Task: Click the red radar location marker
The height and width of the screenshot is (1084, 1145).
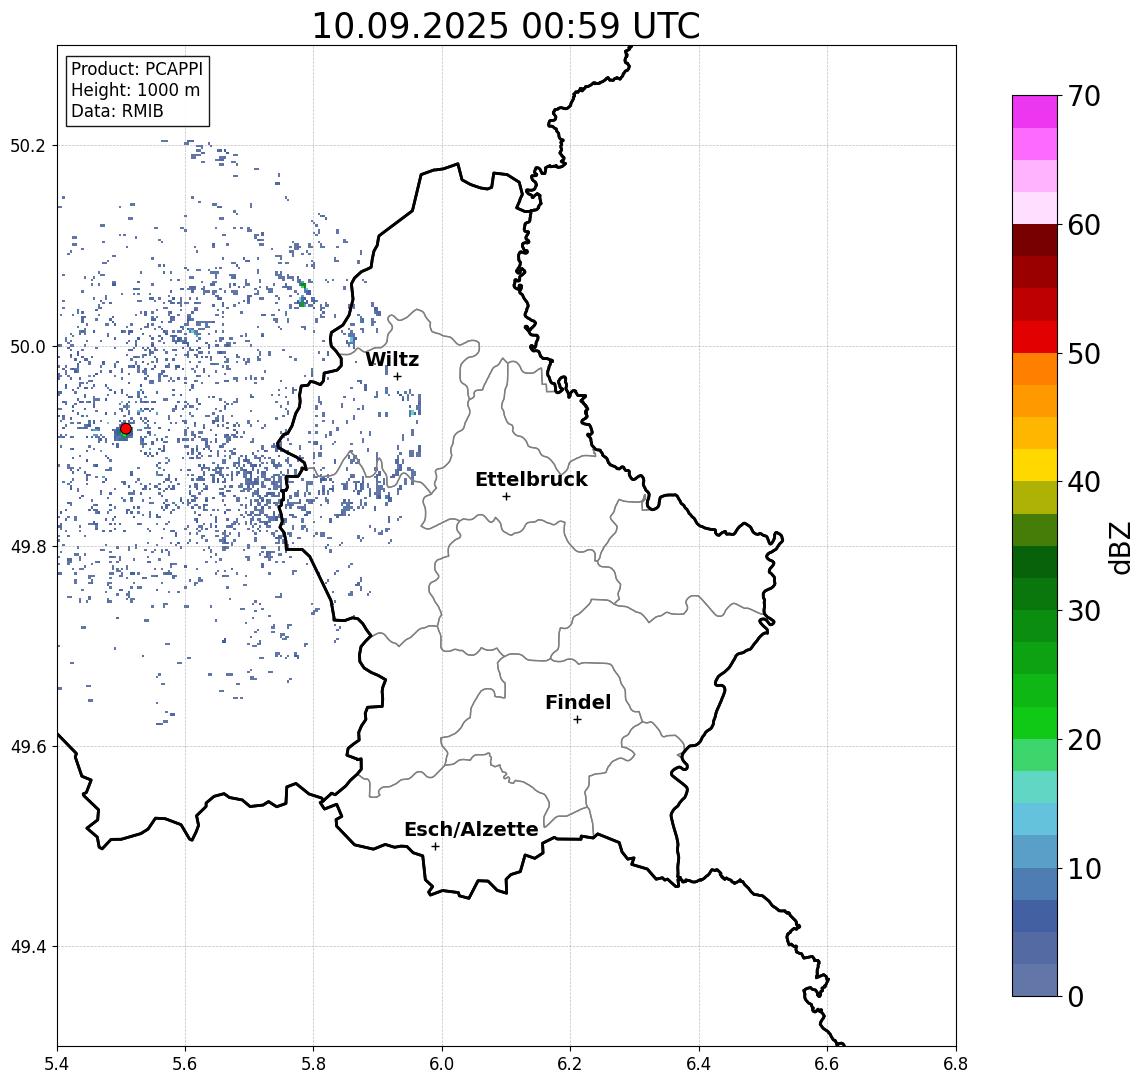Action: pos(126,429)
